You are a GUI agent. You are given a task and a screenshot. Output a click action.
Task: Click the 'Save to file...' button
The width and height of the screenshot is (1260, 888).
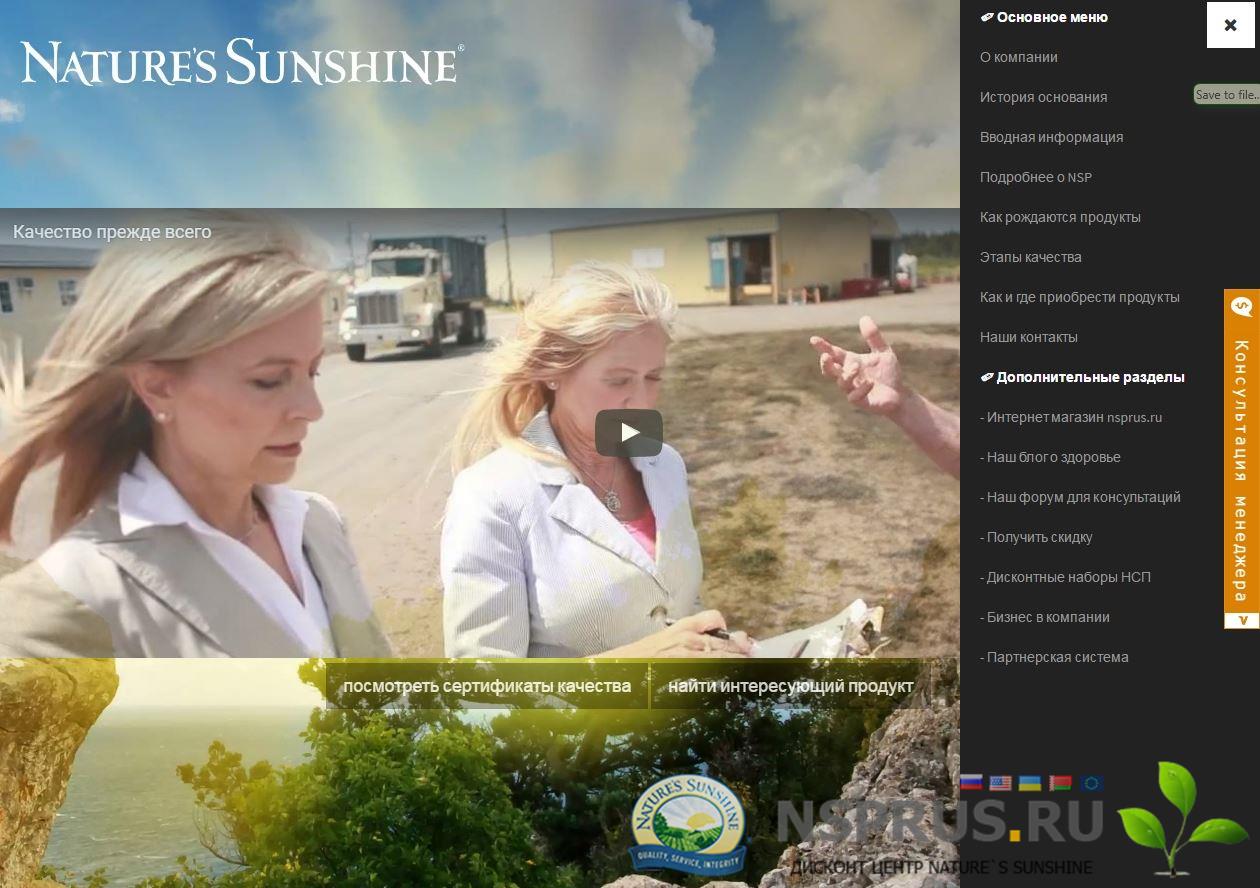pyautogui.click(x=1227, y=95)
